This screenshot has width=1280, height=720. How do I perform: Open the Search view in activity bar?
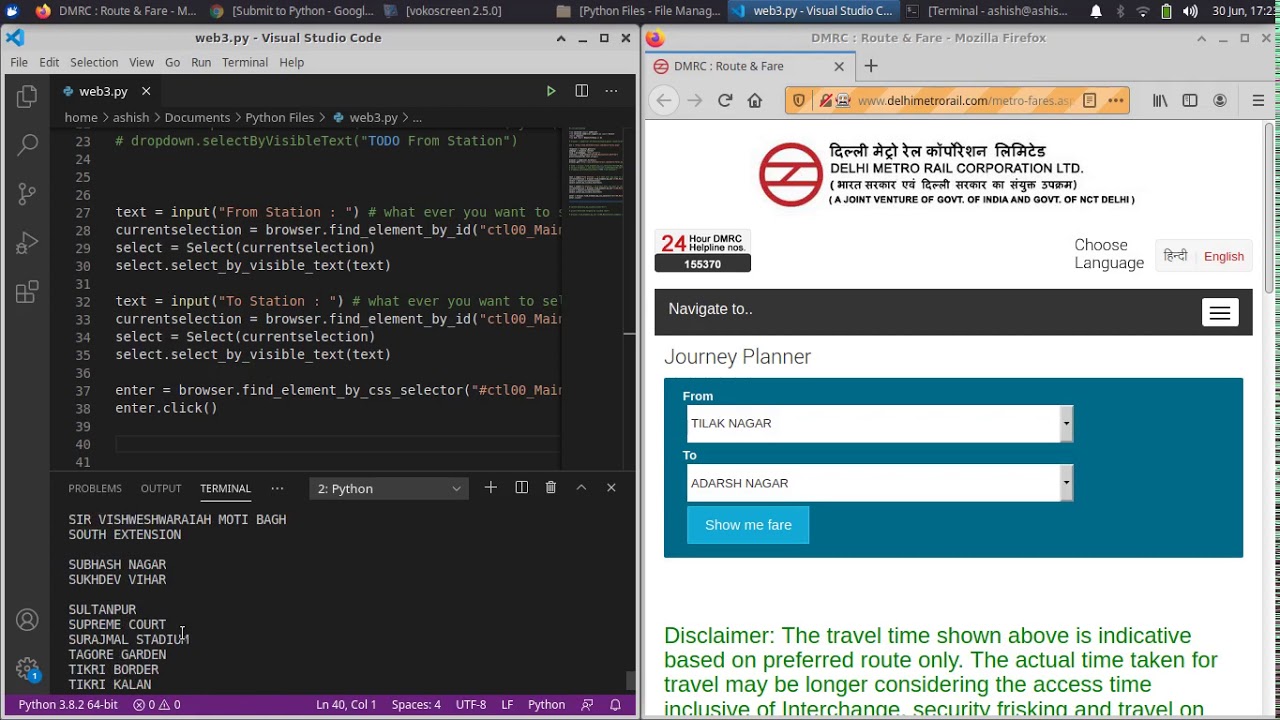(x=27, y=145)
